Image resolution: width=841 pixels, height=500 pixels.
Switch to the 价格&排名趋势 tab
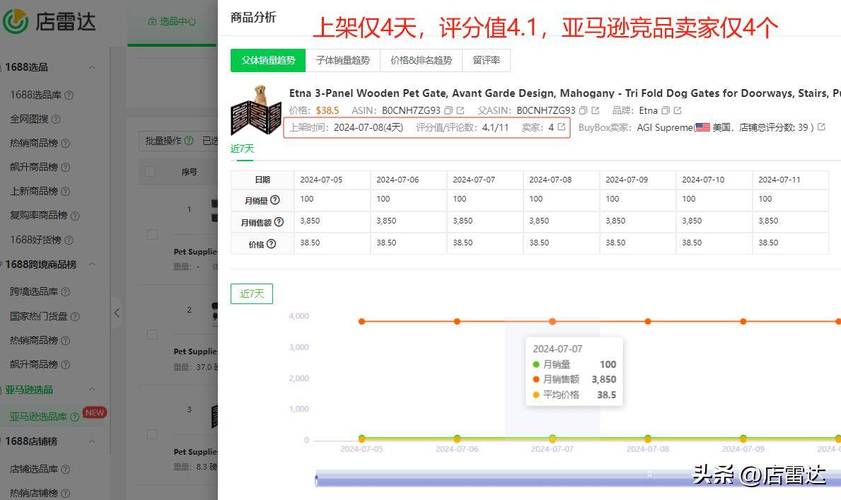(421, 60)
